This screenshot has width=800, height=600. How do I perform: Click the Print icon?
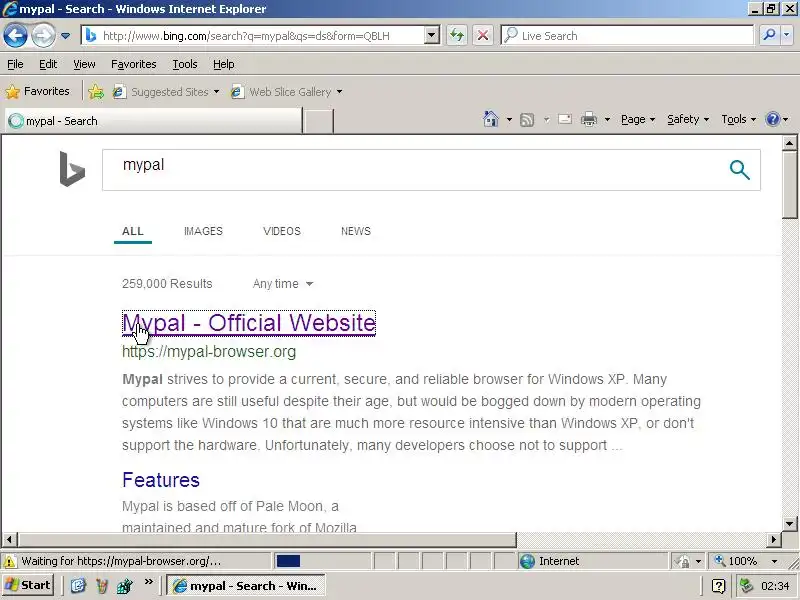tap(589, 119)
